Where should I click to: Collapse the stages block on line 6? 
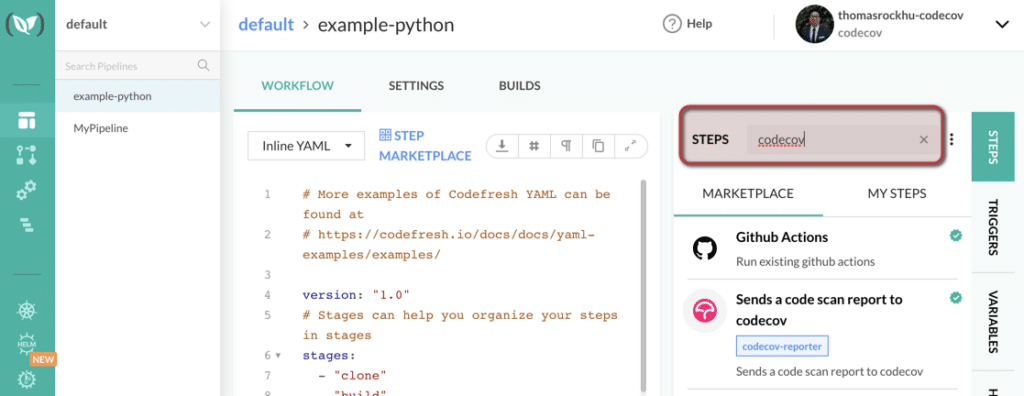[278, 355]
